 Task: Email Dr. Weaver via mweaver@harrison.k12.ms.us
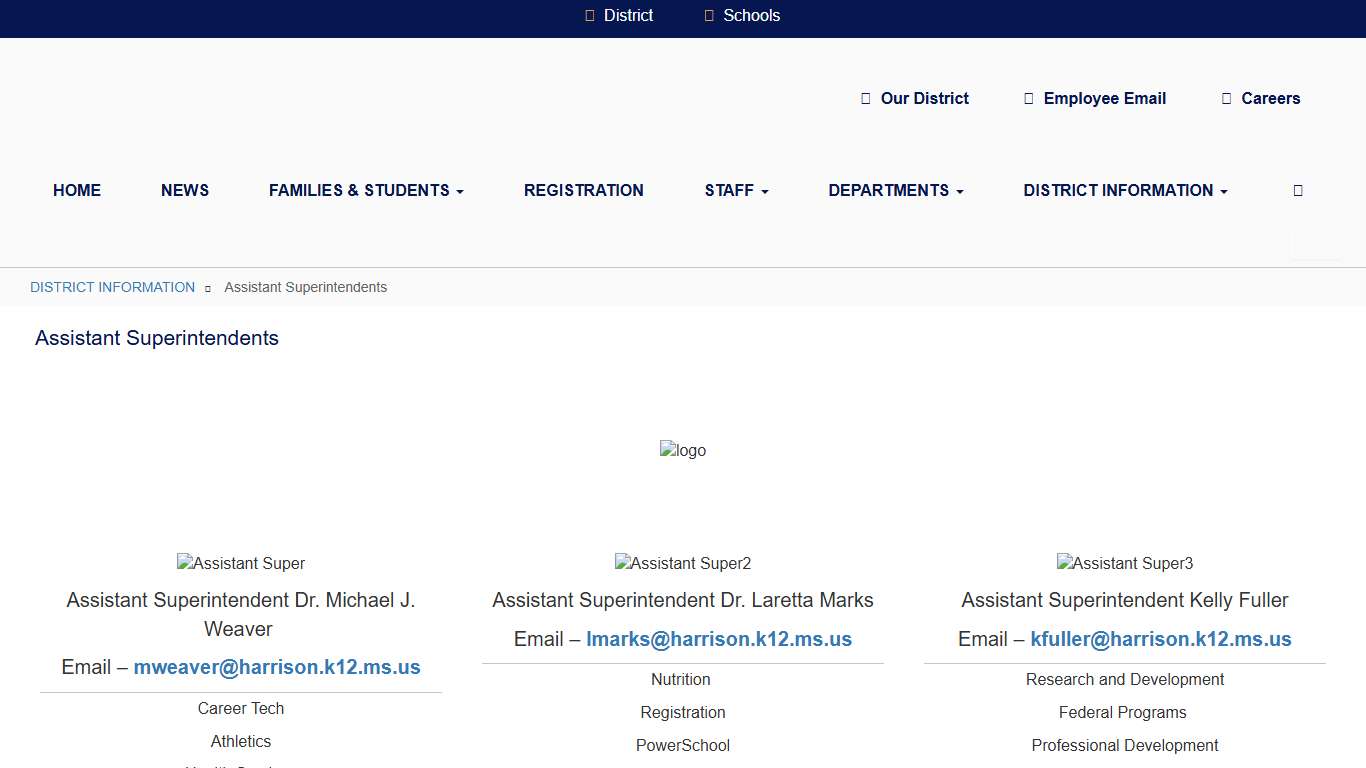coord(277,667)
